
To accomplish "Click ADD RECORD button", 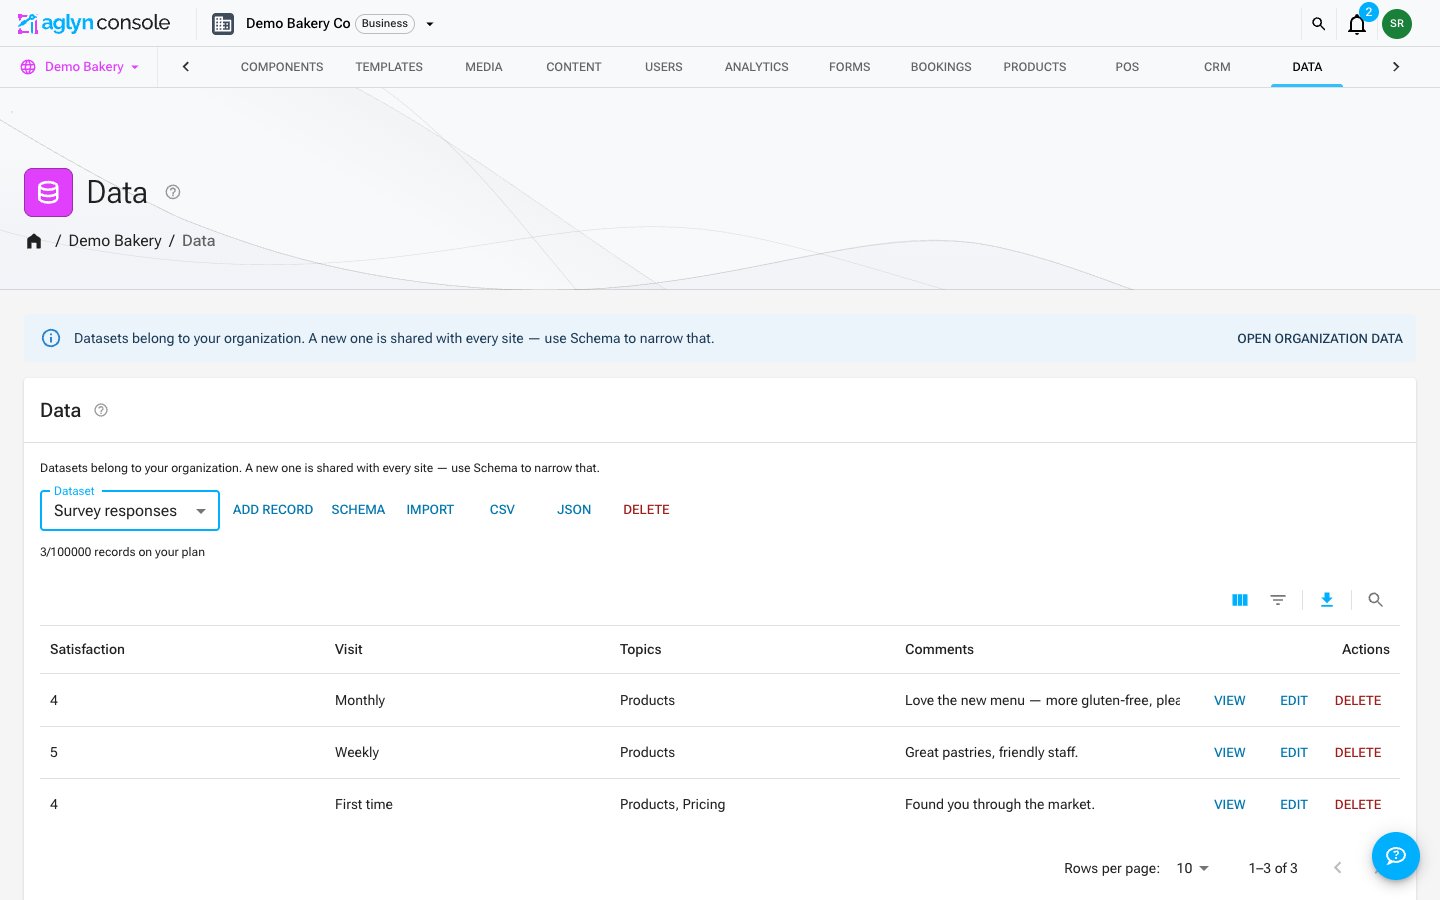I will click(273, 510).
